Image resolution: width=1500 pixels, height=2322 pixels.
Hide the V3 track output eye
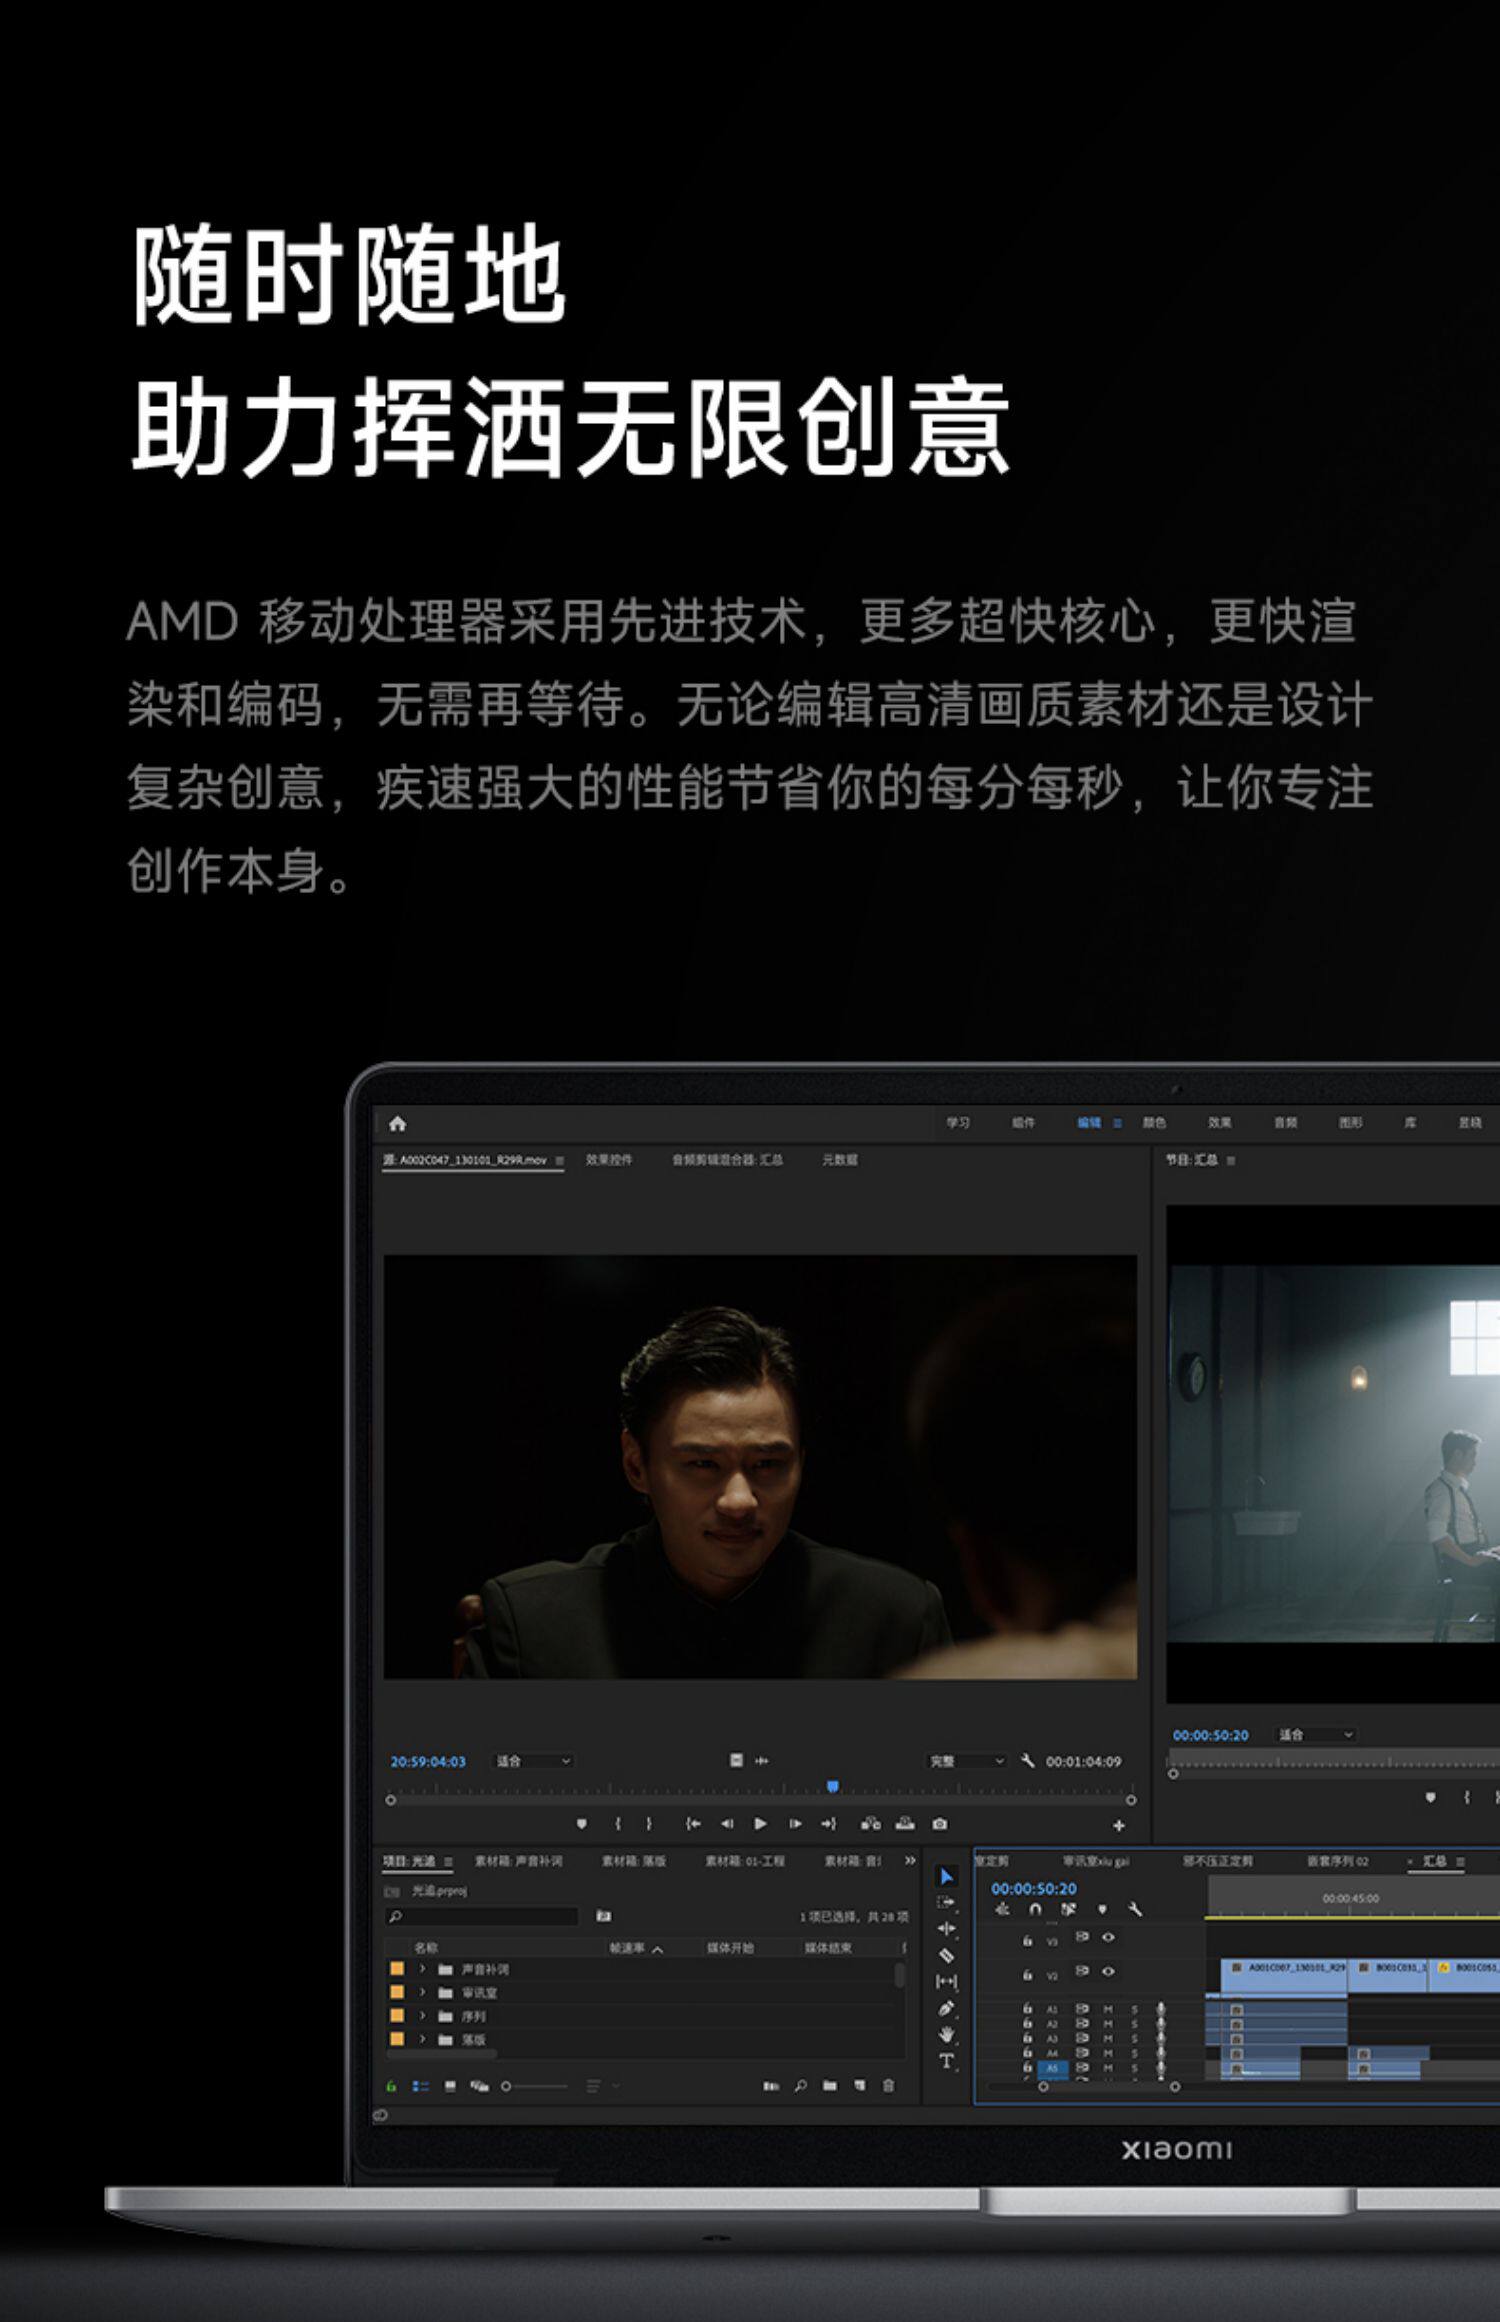[x=1108, y=1937]
